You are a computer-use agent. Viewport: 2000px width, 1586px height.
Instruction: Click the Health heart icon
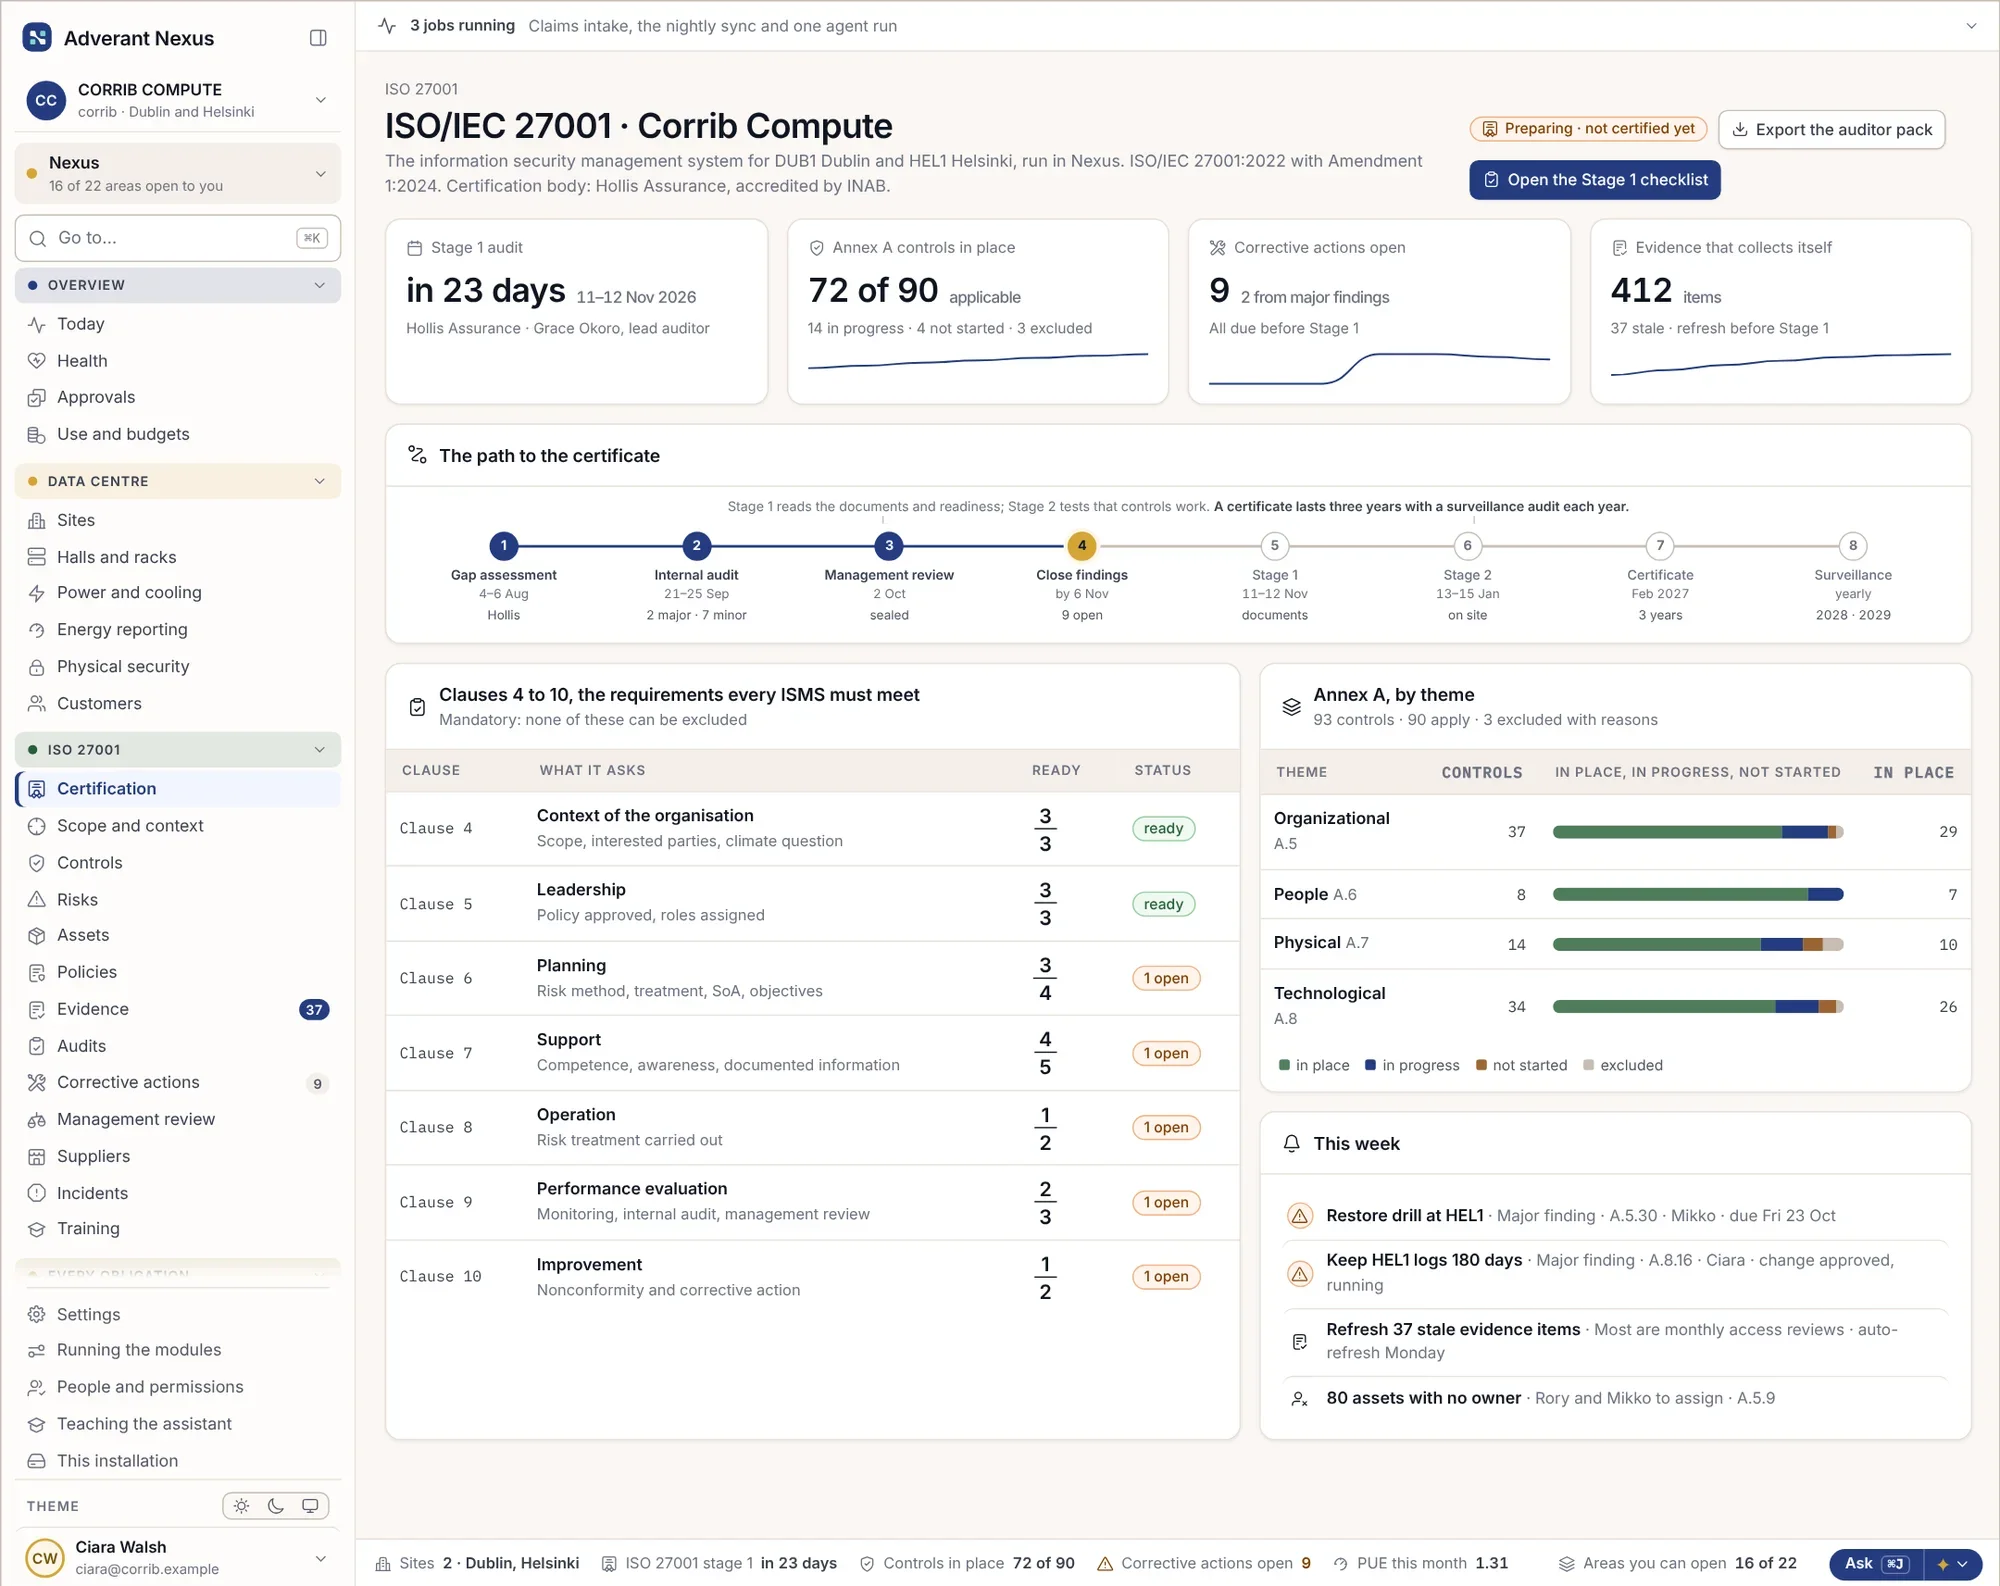(x=37, y=361)
